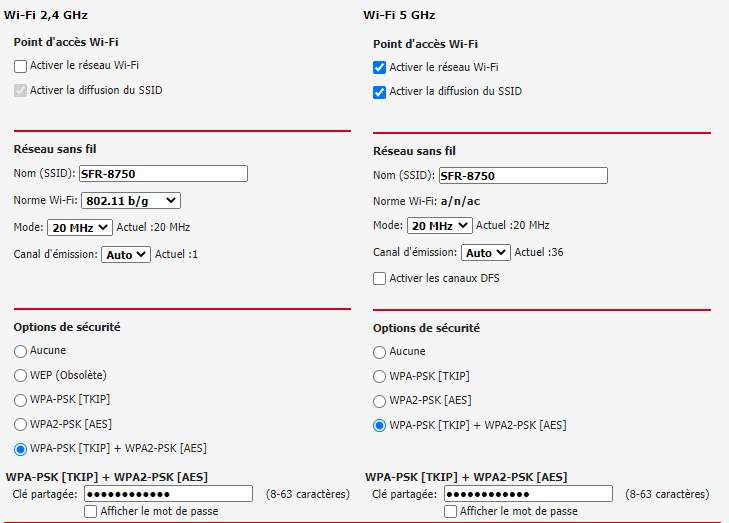This screenshot has height=523, width=729.
Task: Click the Wi-Fi 2,4 GHz heading
Action: click(46, 15)
